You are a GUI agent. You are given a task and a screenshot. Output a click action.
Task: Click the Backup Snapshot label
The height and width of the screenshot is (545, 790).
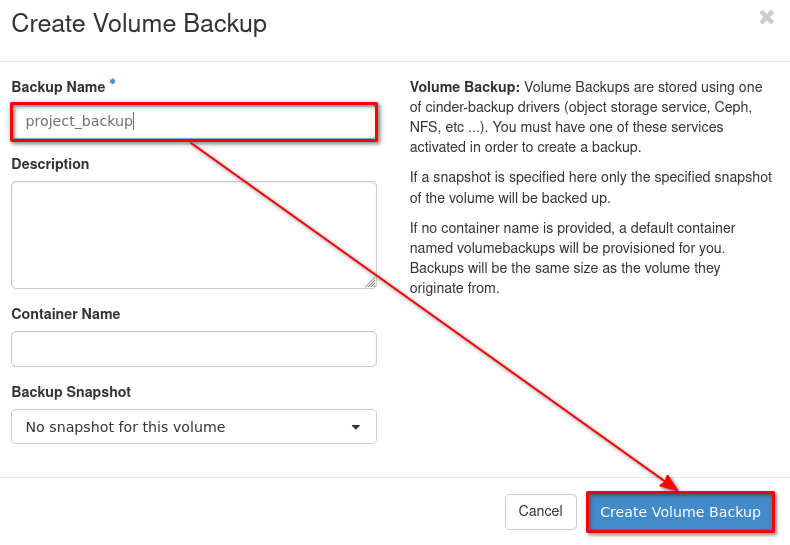[71, 392]
